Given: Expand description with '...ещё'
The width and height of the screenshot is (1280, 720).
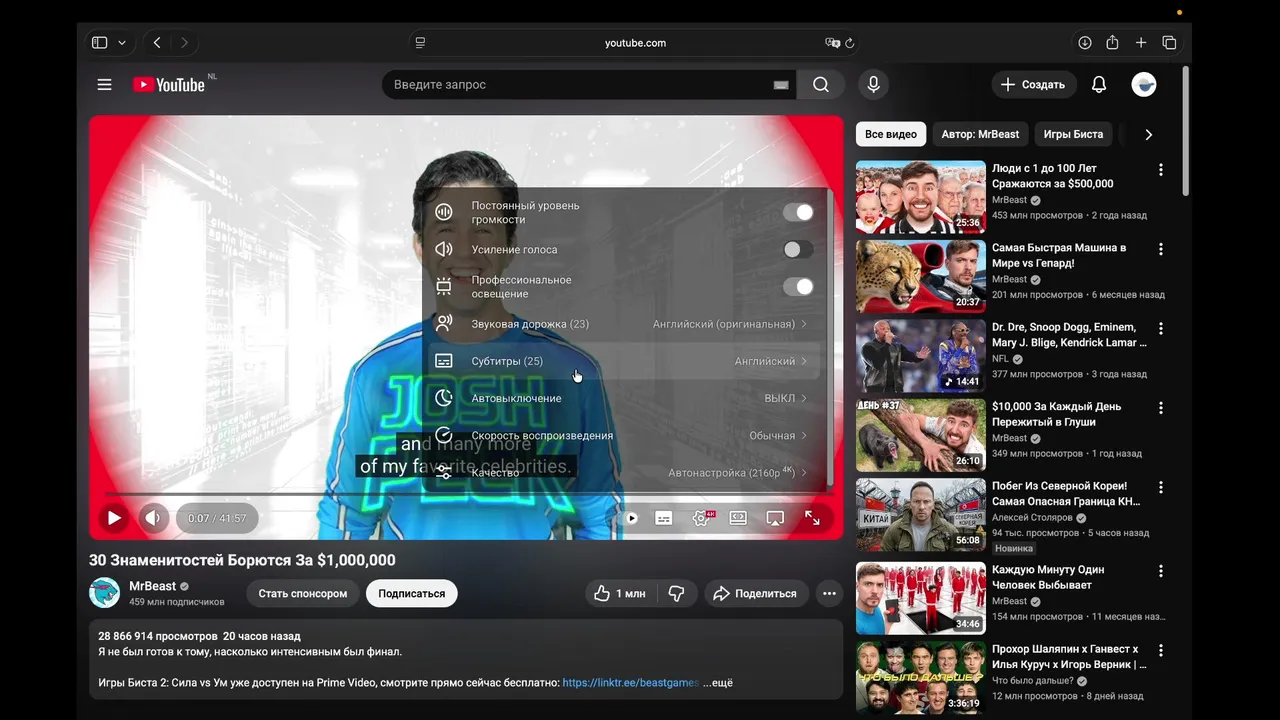Looking at the screenshot, I should 717,683.
